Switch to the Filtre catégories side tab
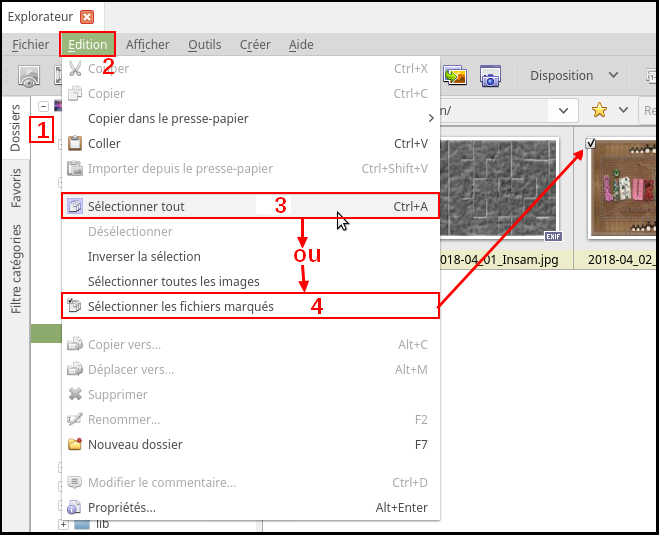 tap(16, 269)
